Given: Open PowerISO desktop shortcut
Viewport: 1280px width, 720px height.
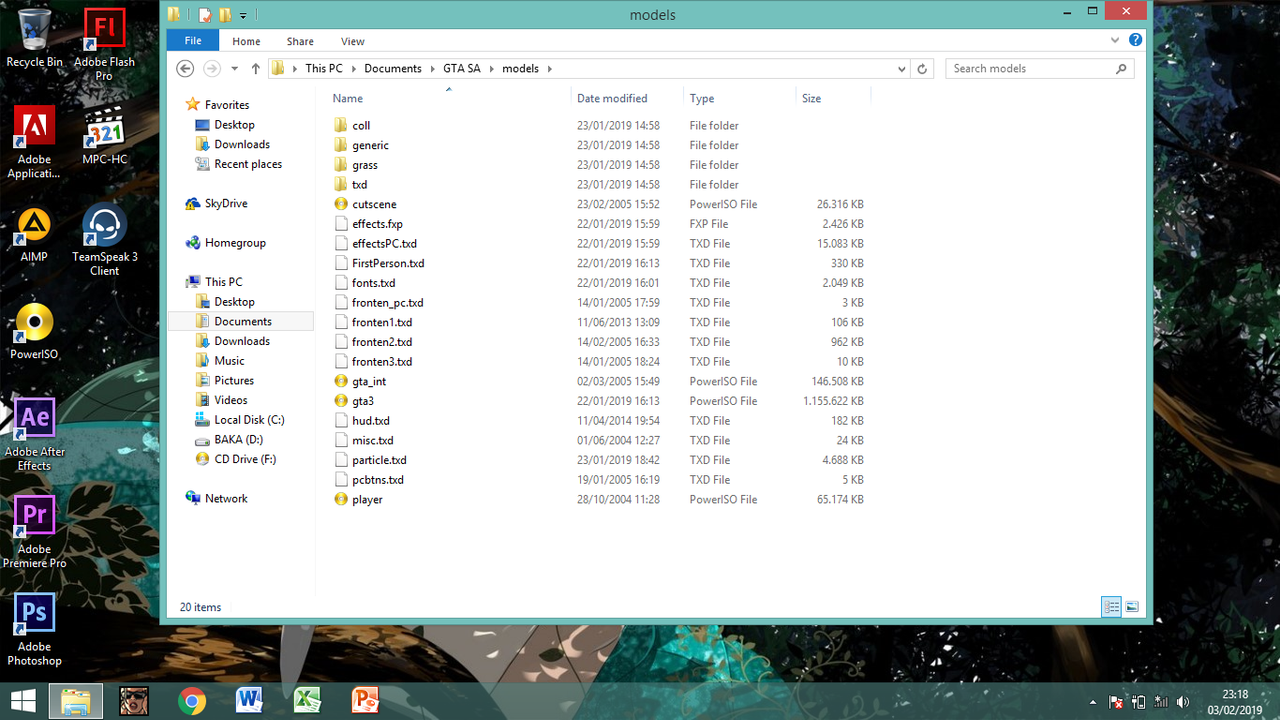Looking at the screenshot, I should point(34,331).
